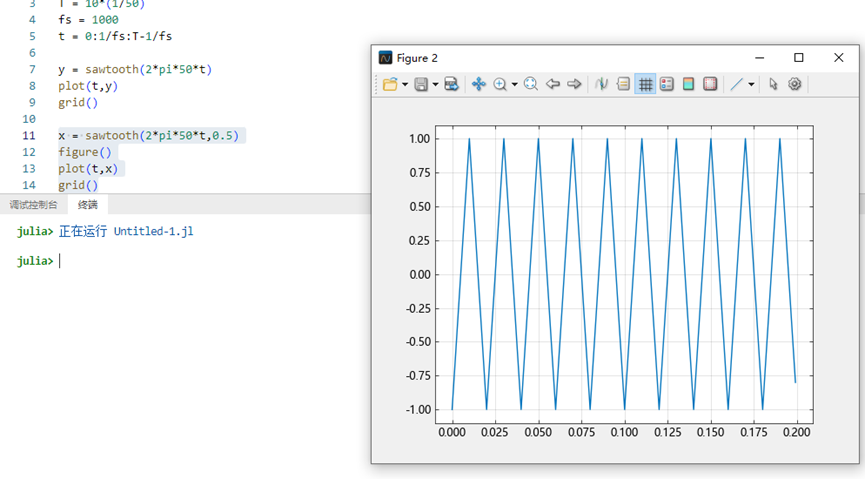Activate the data cursor tool icon
Screen dimensions: 865x479
point(601,84)
